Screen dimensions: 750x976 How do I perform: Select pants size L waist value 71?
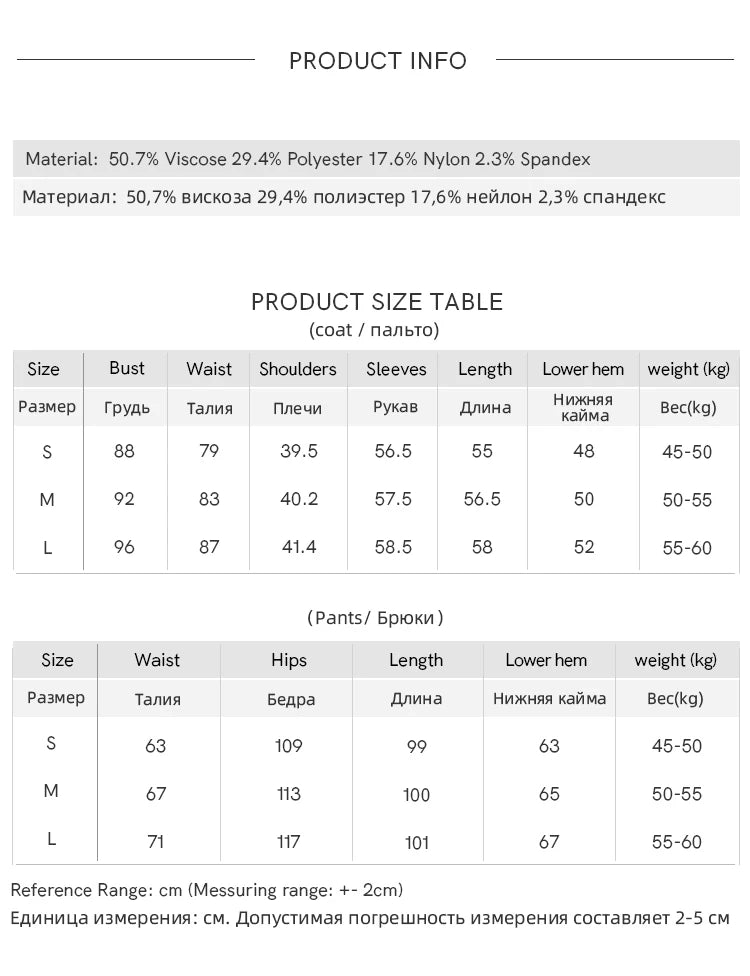[156, 842]
